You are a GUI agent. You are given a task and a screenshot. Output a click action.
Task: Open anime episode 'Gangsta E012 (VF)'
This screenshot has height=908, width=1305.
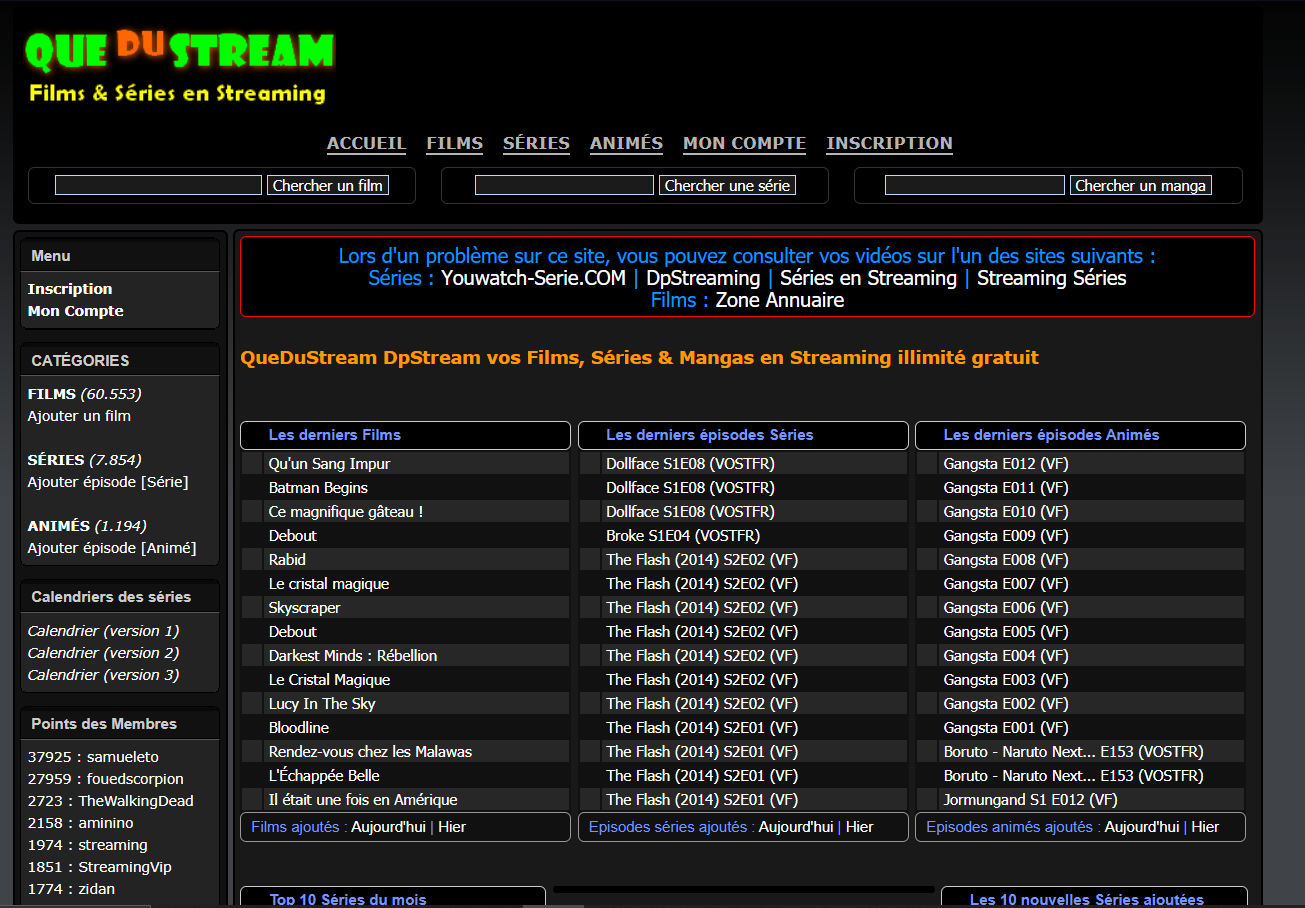(x=1006, y=464)
